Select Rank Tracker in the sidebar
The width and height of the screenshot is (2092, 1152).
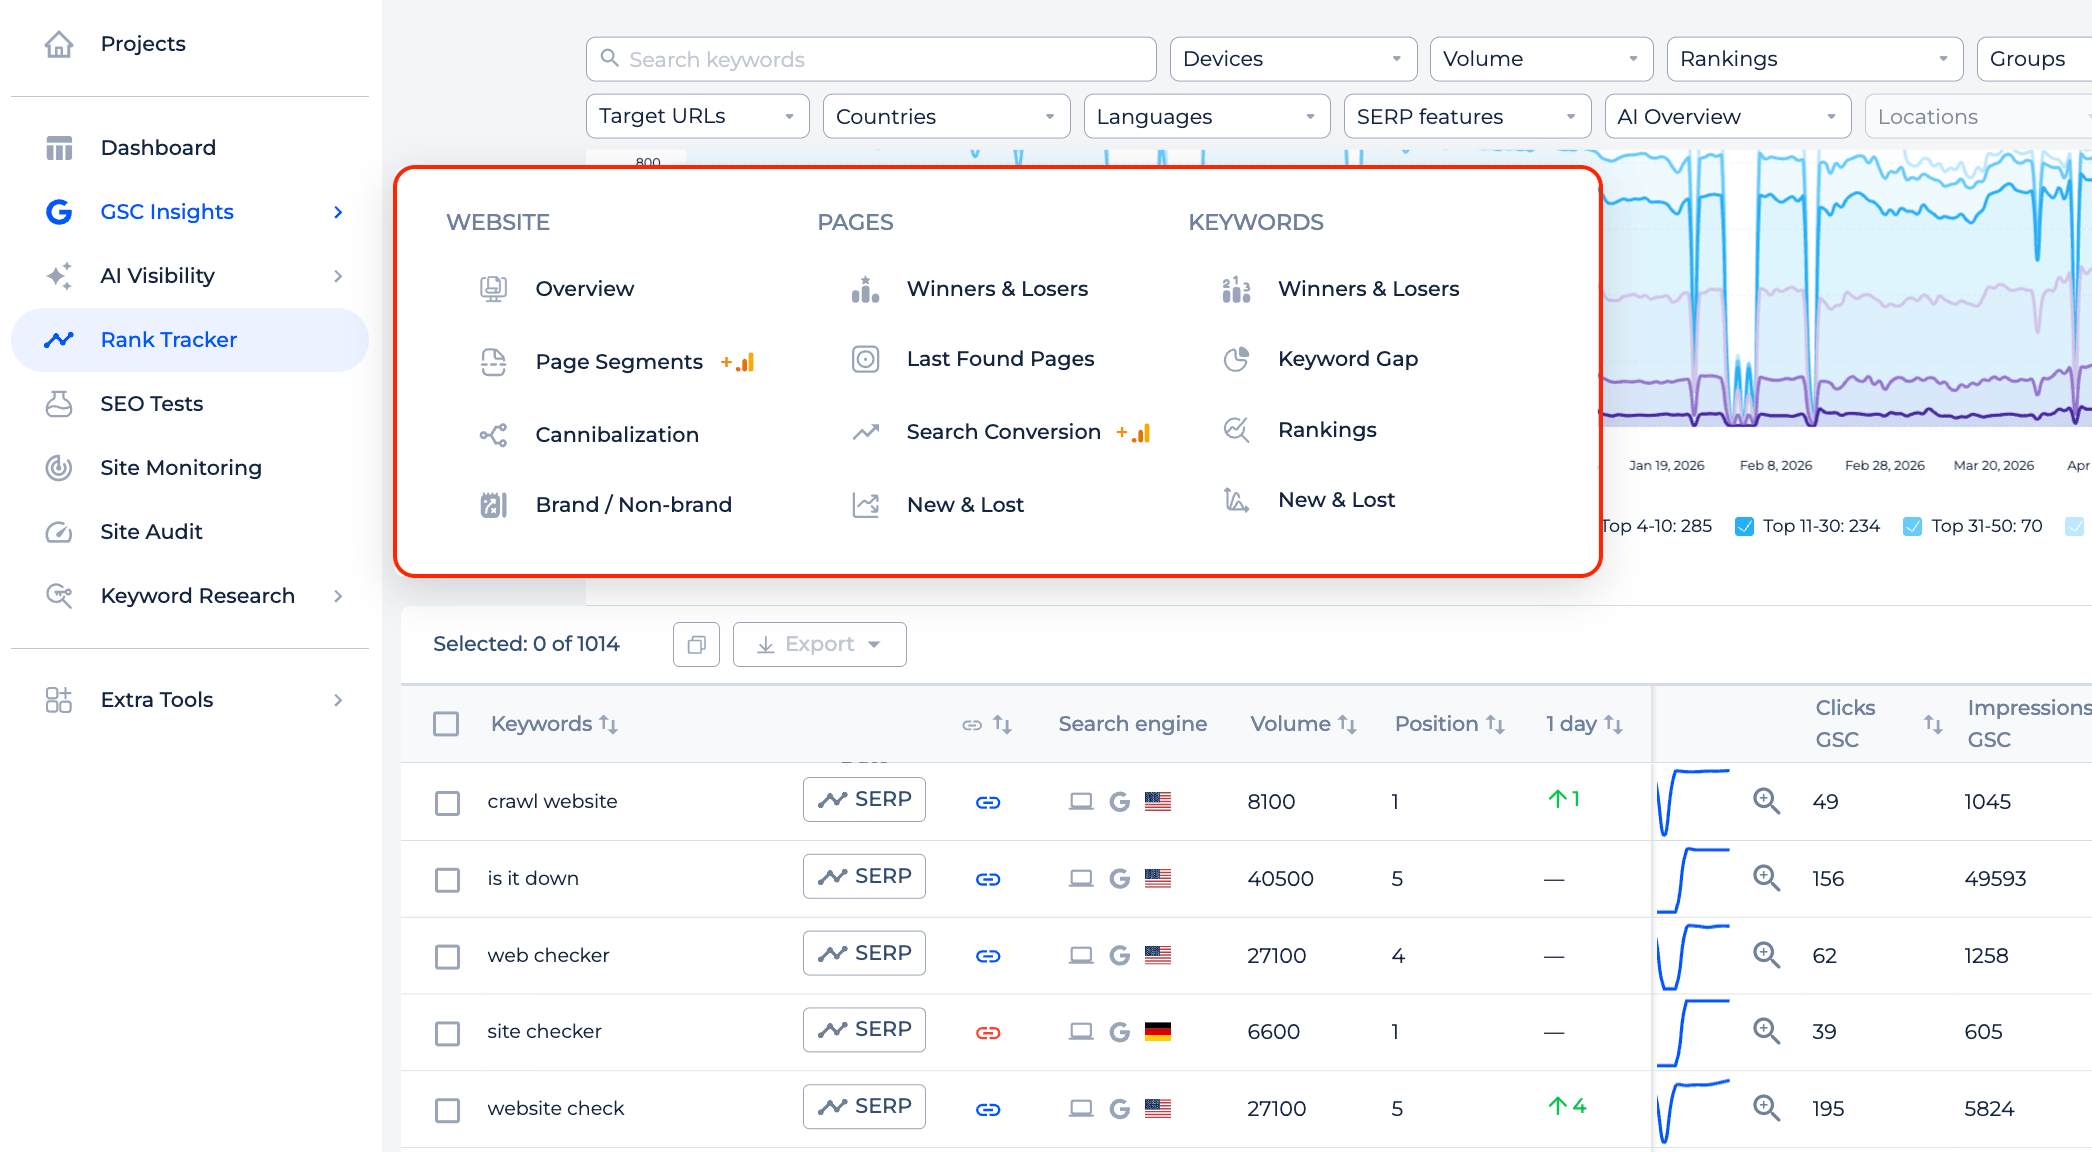coord(190,340)
